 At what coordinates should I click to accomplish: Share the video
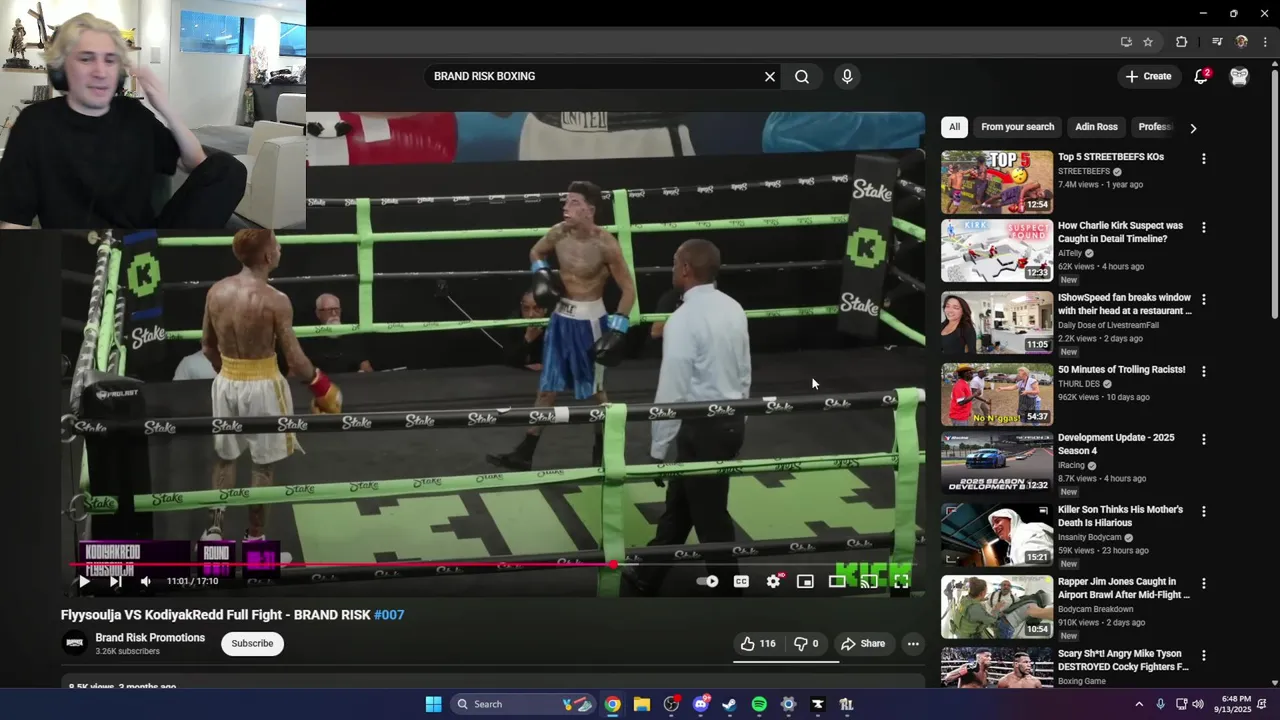click(863, 644)
